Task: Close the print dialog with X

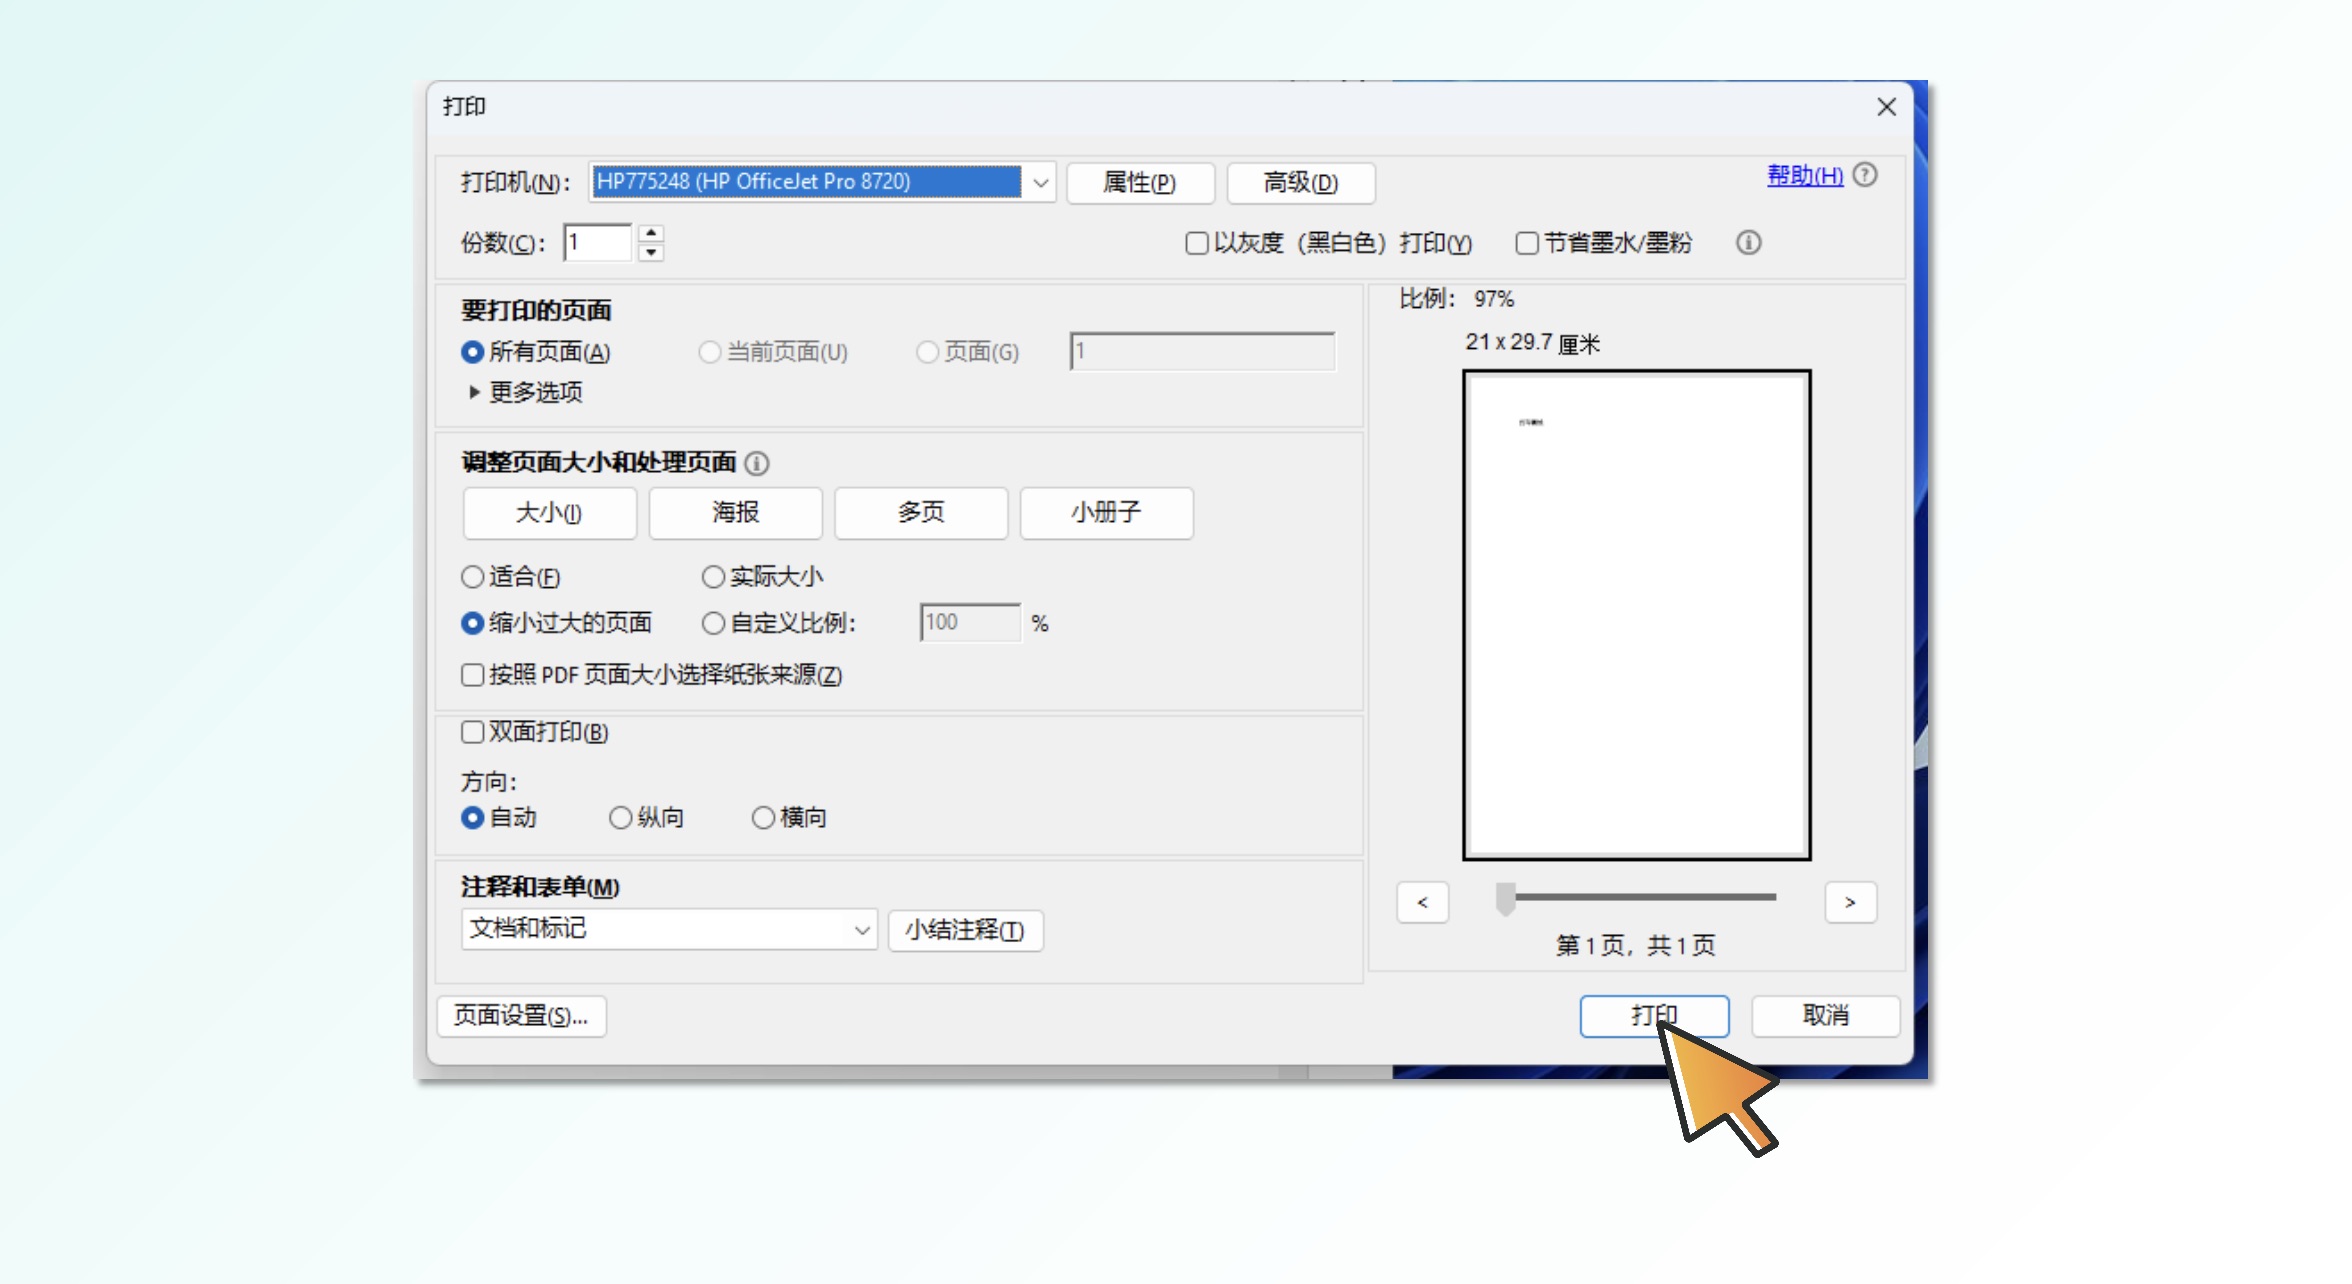Action: (x=1886, y=107)
